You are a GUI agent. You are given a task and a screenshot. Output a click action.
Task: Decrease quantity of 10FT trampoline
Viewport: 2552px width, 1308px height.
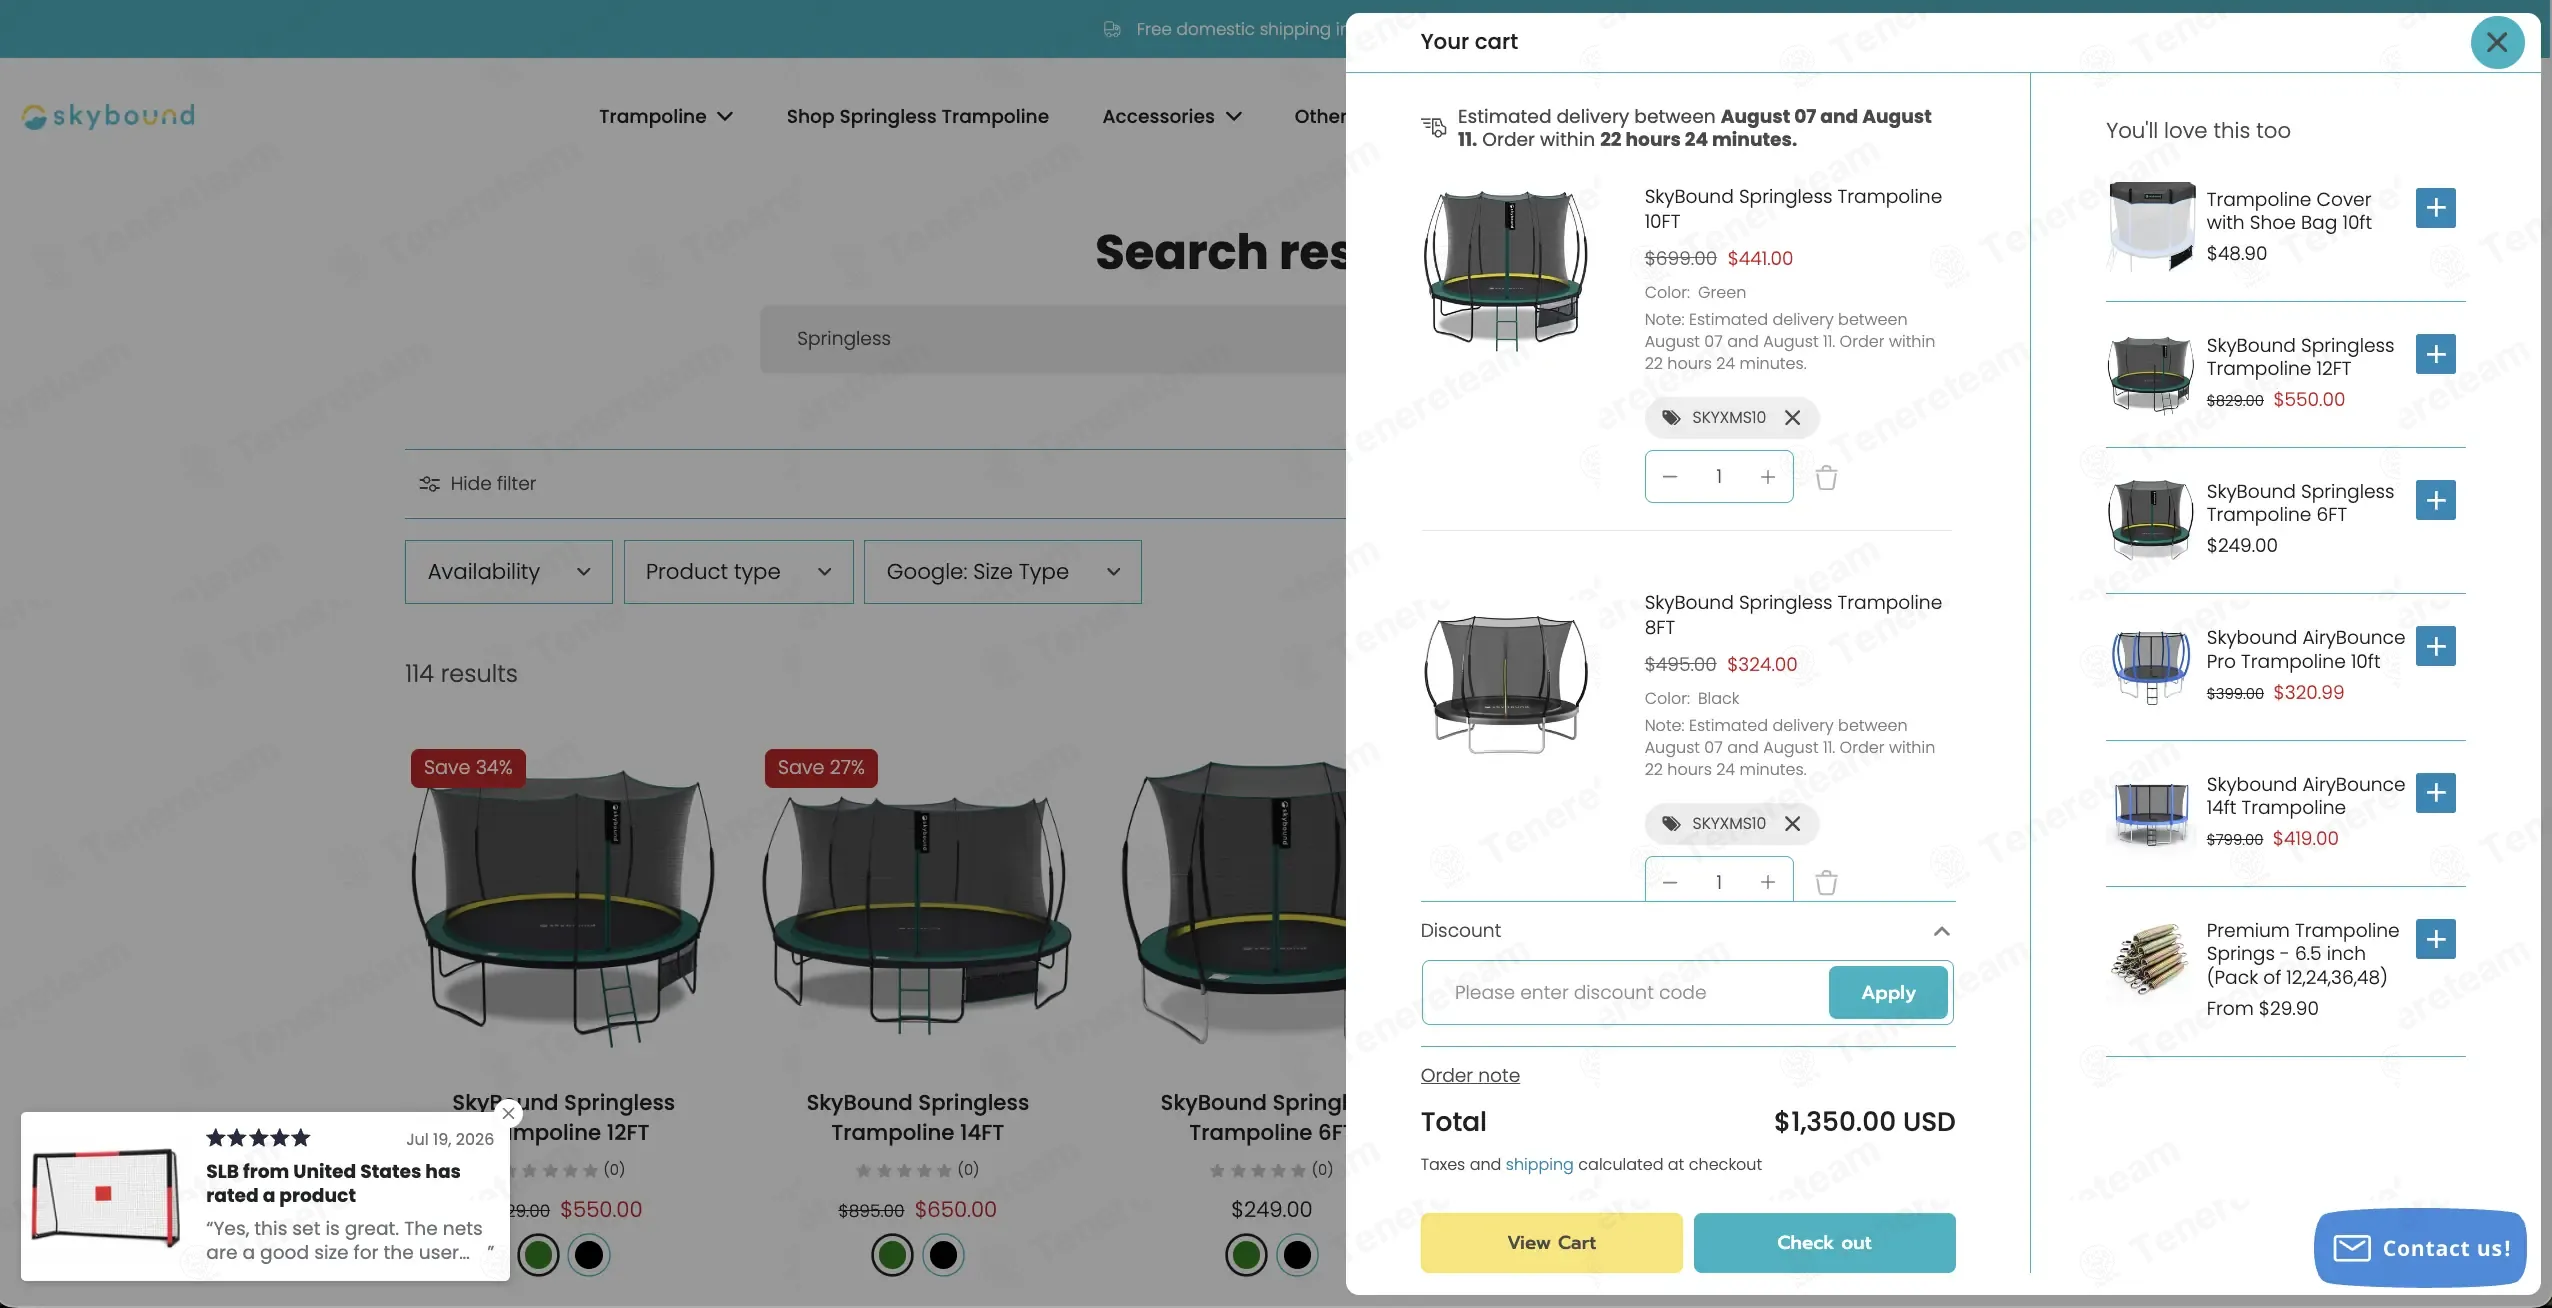coord(1669,477)
